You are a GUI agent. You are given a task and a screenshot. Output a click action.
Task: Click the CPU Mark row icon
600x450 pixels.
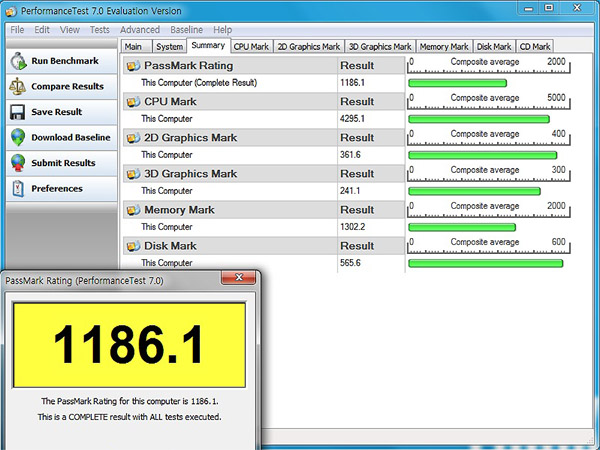pyautogui.click(x=133, y=102)
